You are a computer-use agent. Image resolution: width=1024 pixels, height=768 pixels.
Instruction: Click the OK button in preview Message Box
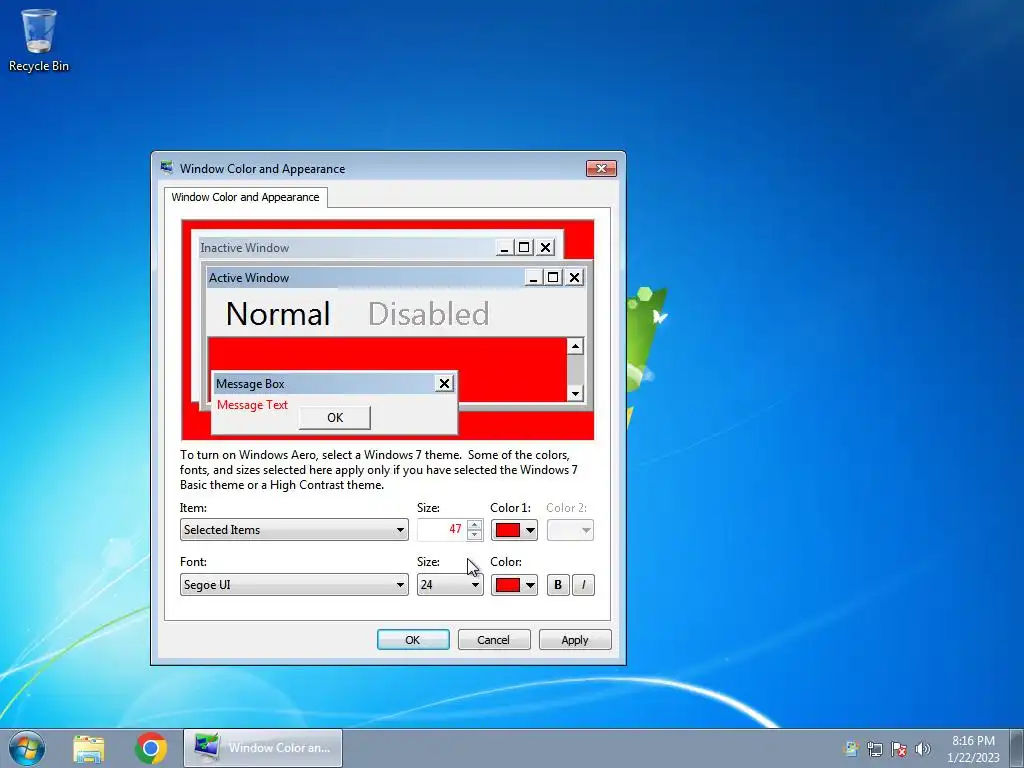pos(334,417)
